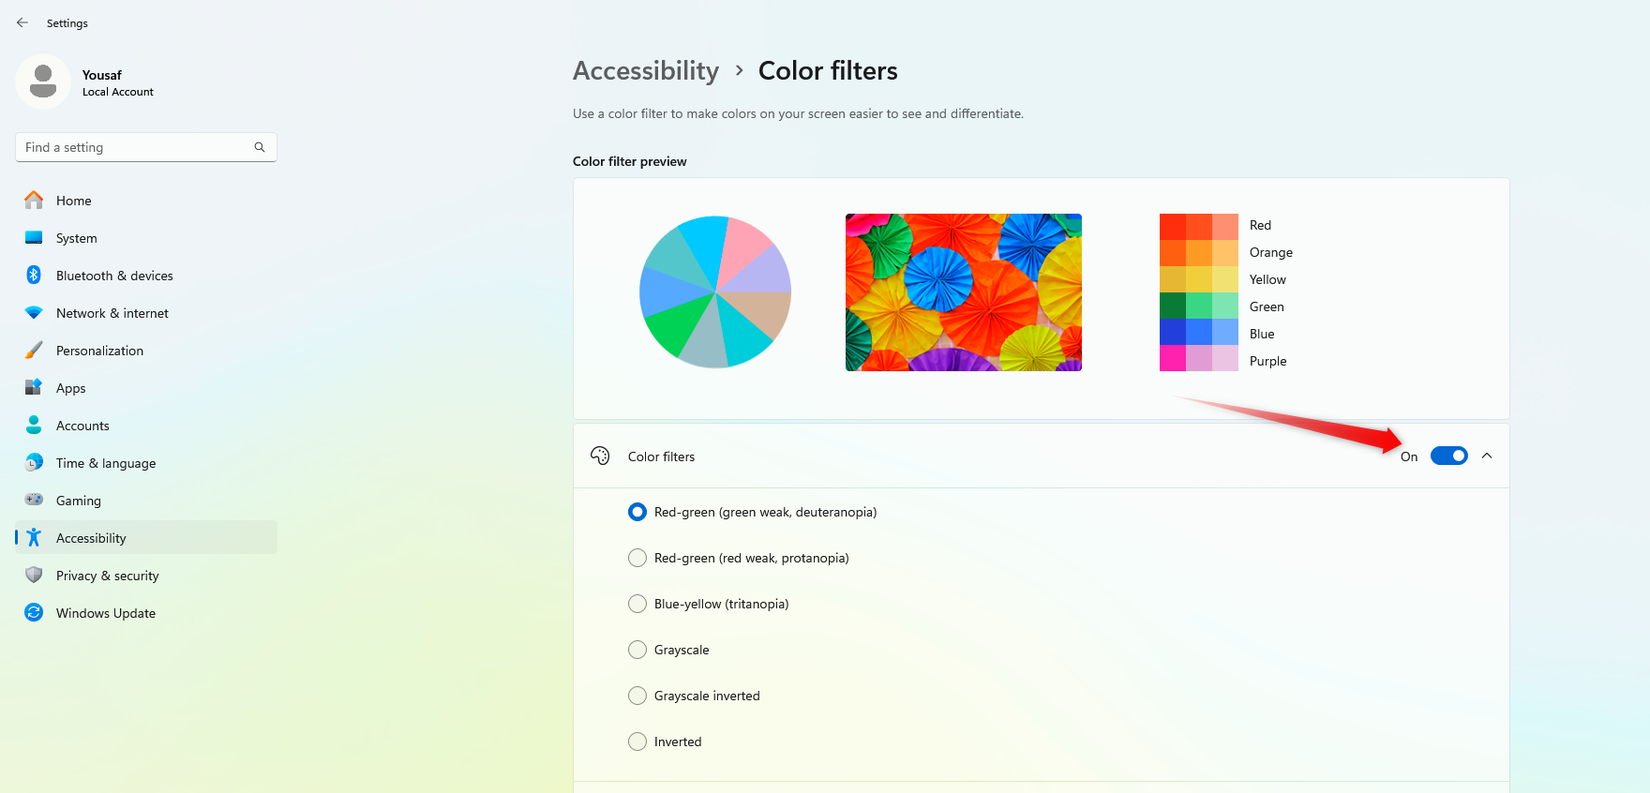Turn off the Color filters toggle
This screenshot has width=1650, height=793.
(x=1448, y=455)
